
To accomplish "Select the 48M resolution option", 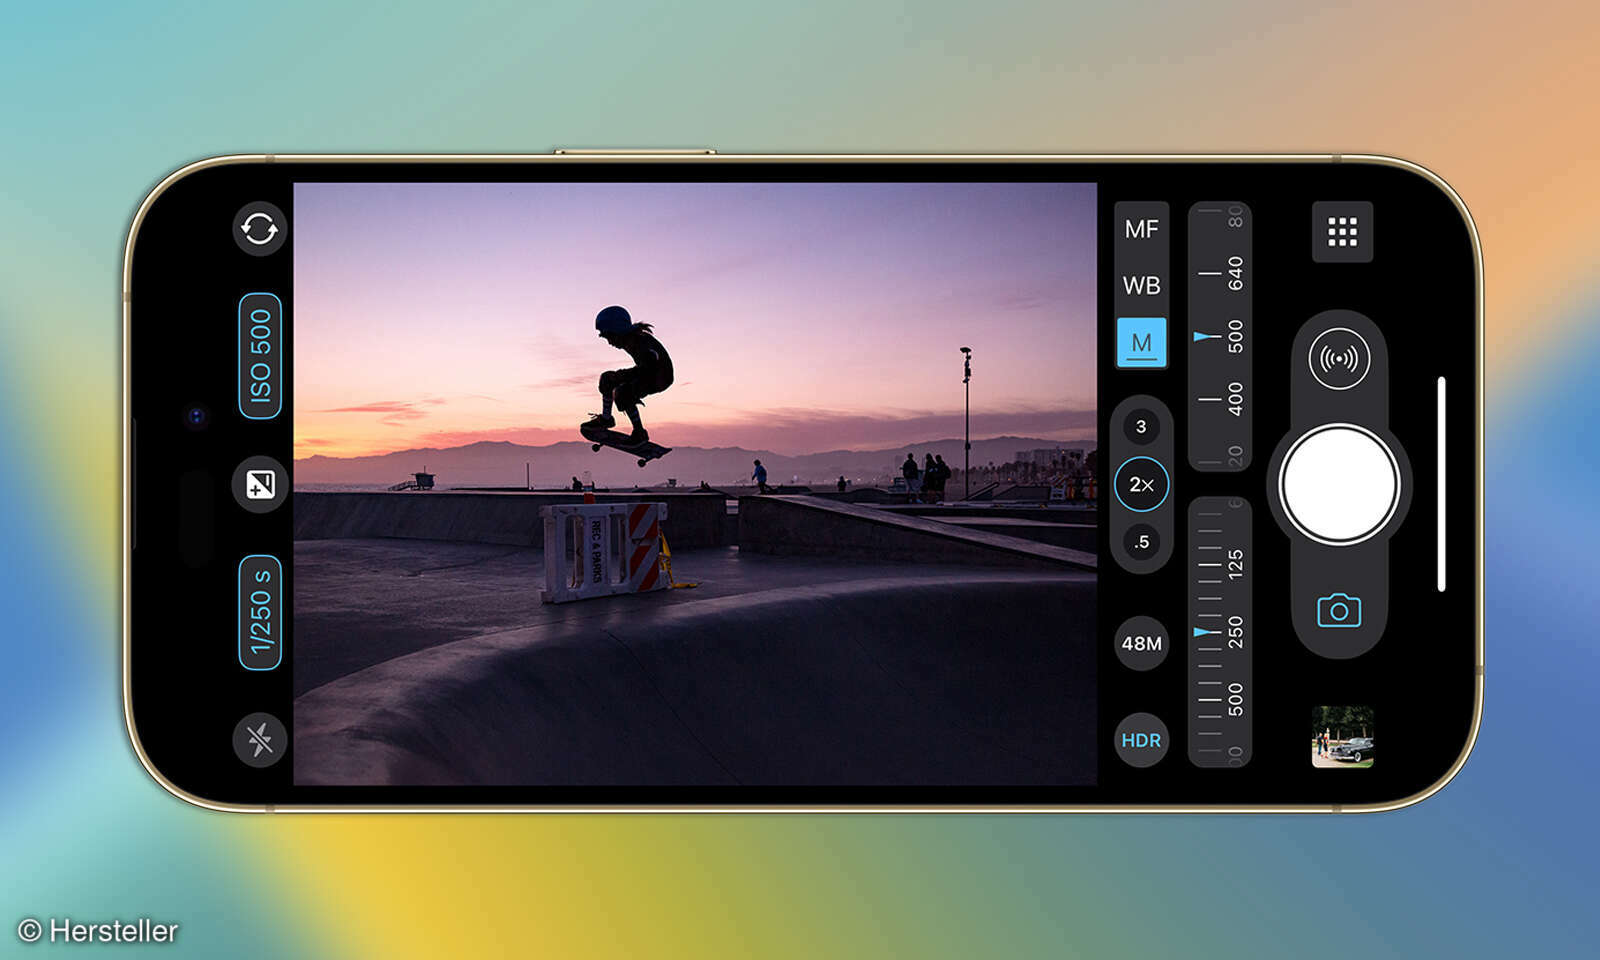I will pos(1140,645).
